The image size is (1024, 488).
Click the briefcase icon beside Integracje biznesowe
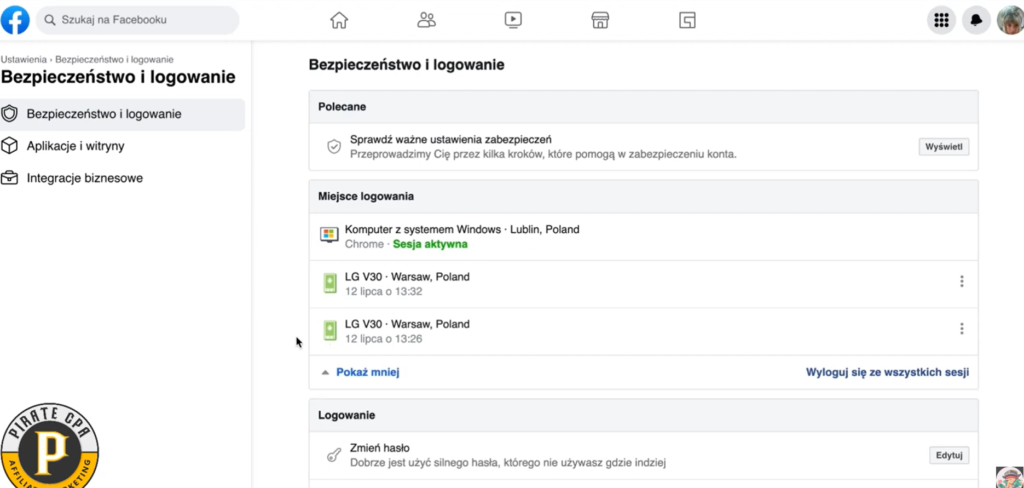pos(9,178)
